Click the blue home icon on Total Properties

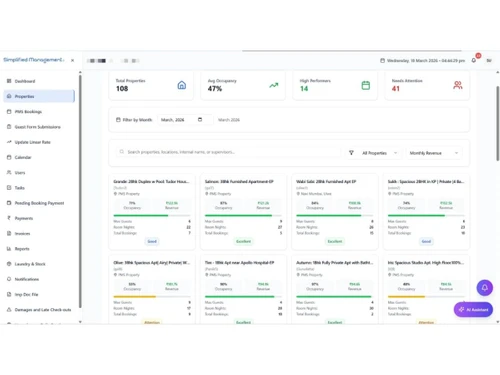[182, 85]
